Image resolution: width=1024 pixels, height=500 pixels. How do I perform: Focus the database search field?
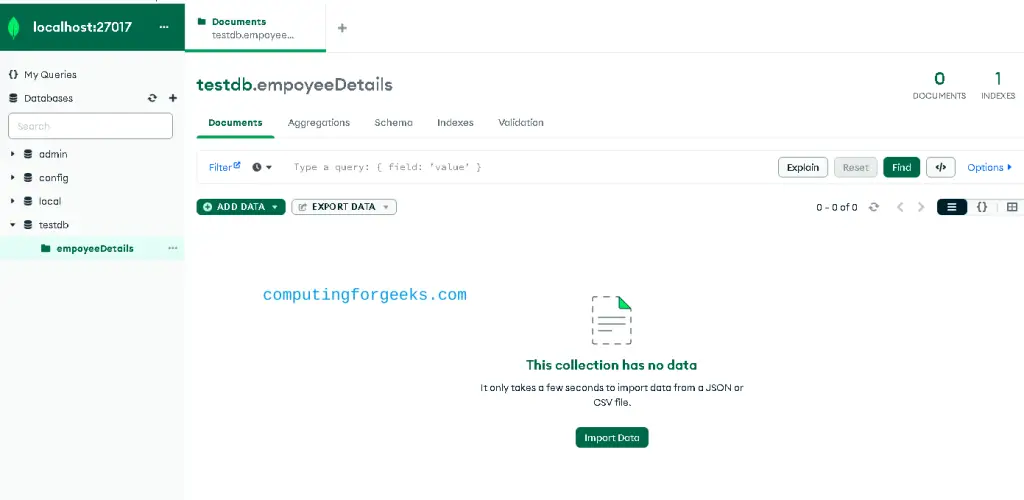coord(90,125)
